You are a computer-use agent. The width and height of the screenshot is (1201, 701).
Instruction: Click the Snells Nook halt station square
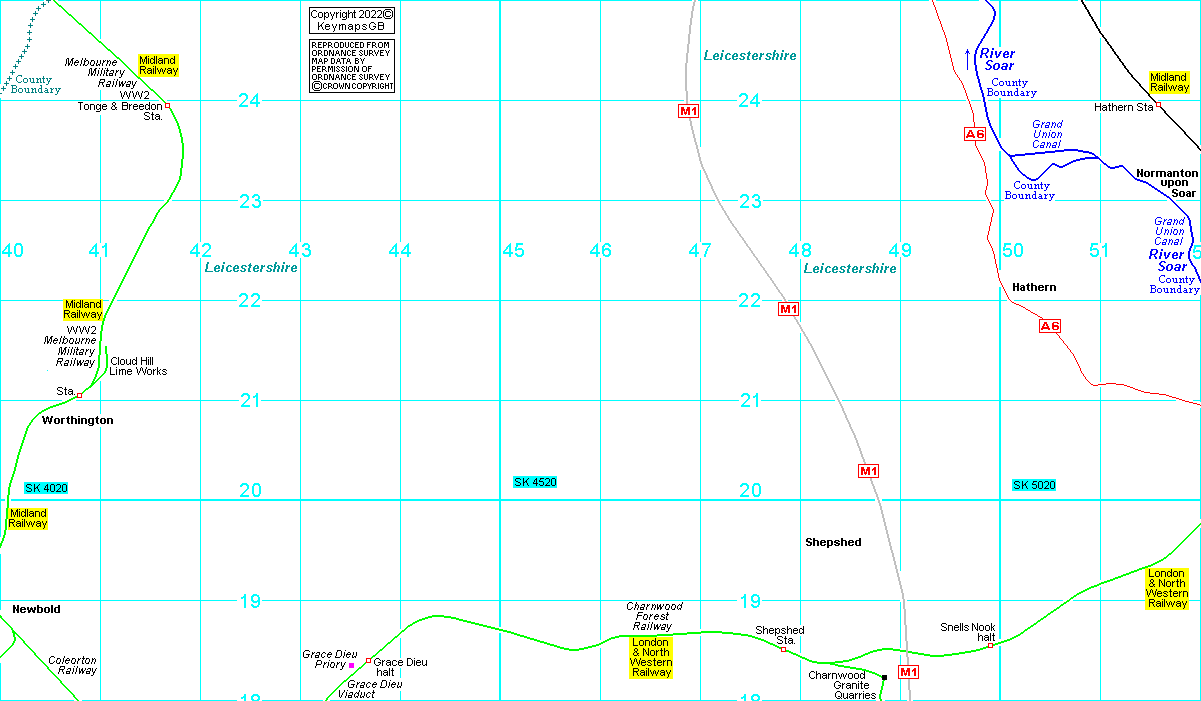pyautogui.click(x=990, y=645)
